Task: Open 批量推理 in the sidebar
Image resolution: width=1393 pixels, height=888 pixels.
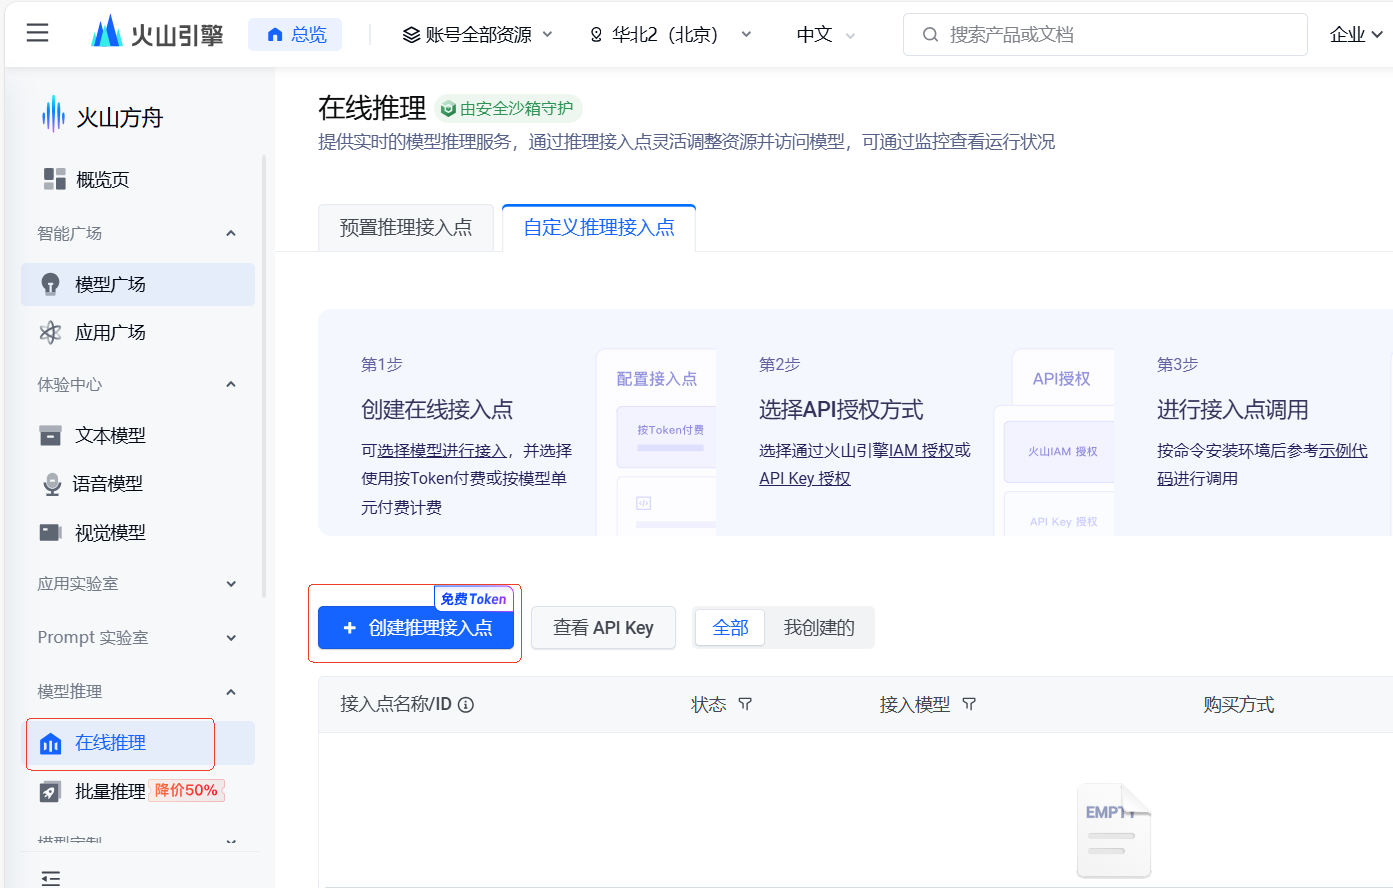Action: pyautogui.click(x=110, y=792)
